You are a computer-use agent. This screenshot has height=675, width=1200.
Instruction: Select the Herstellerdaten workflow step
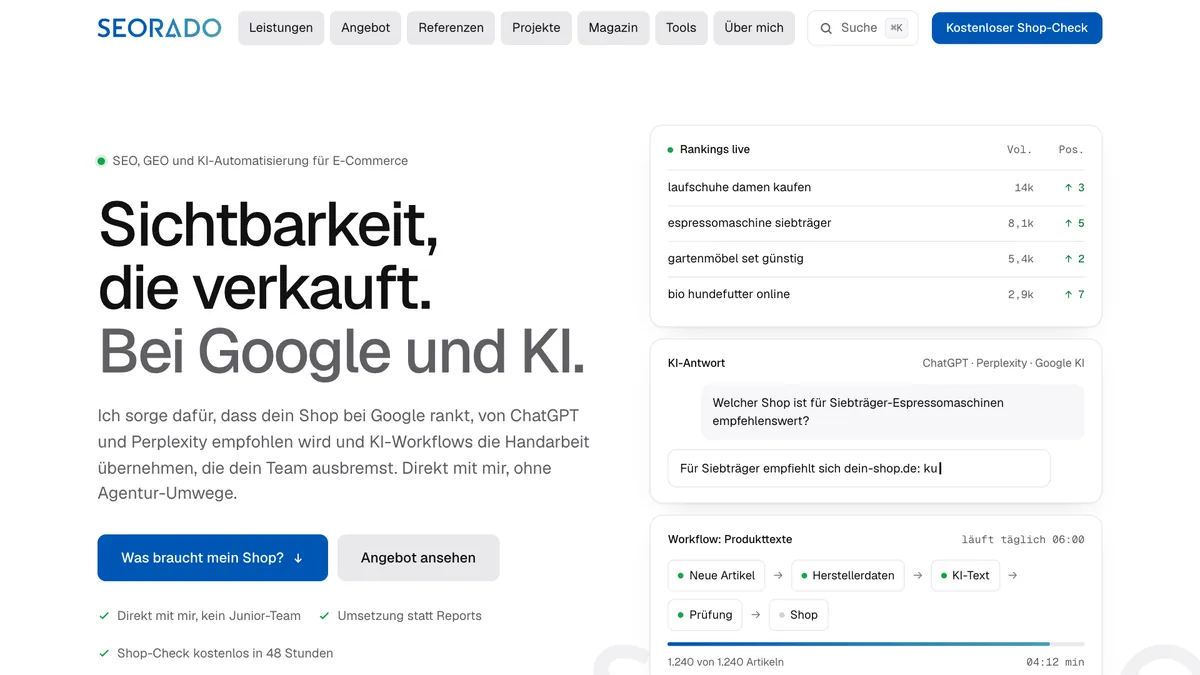click(x=848, y=576)
